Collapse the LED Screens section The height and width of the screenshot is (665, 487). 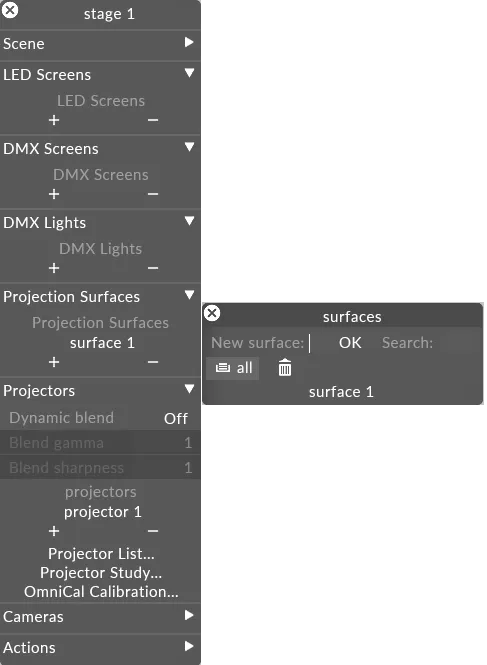[x=189, y=73]
